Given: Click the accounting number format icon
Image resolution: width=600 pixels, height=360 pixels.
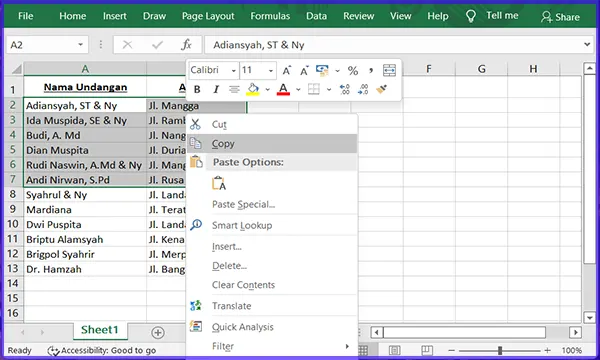Looking at the screenshot, I should (x=322, y=70).
